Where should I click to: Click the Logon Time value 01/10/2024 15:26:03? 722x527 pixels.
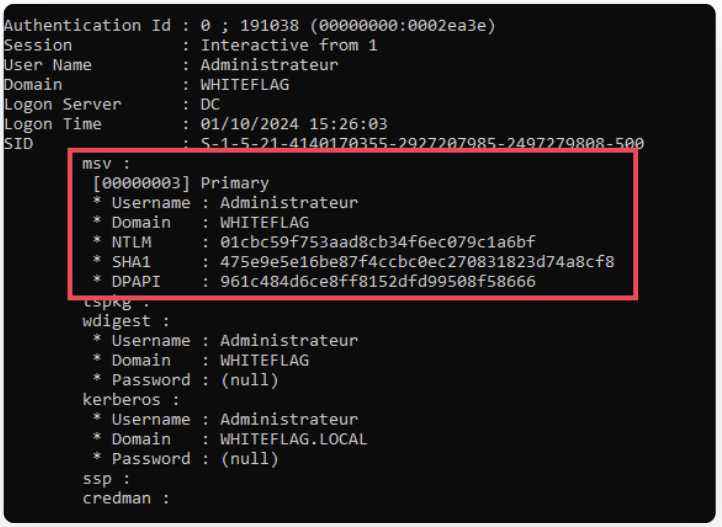pyautogui.click(x=294, y=124)
